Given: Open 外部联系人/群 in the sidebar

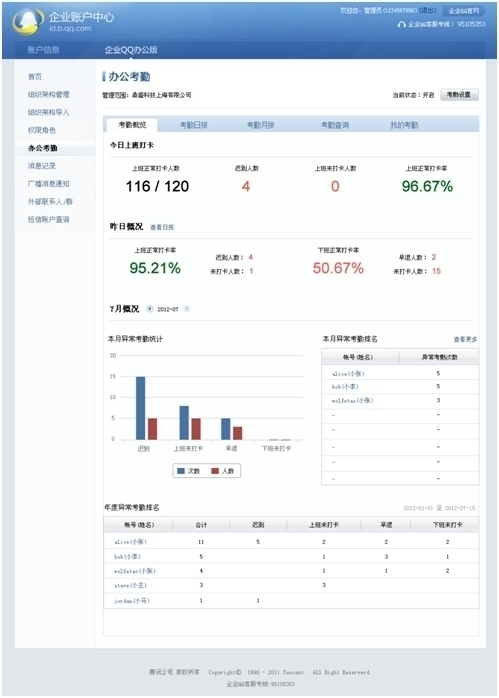Looking at the screenshot, I should coord(50,202).
